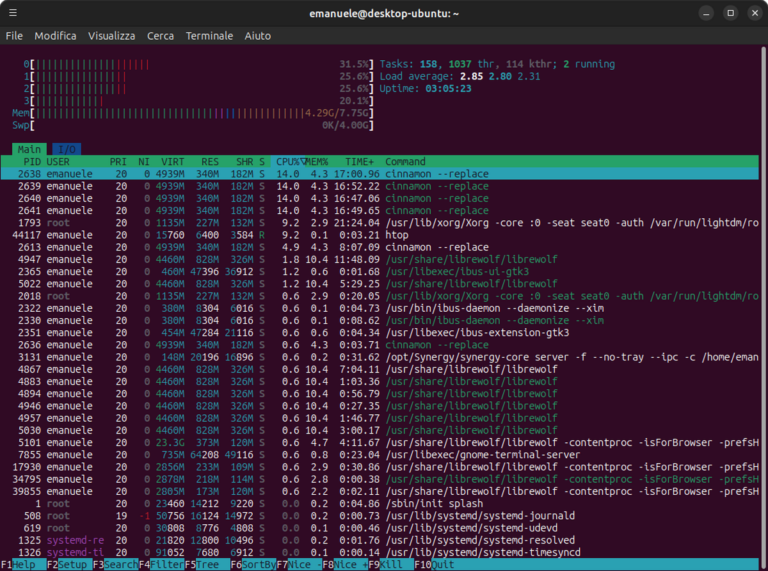Viewport: 768px width, 571px height.
Task: Click the Mem usage meter bar
Action: pyautogui.click(x=193, y=113)
